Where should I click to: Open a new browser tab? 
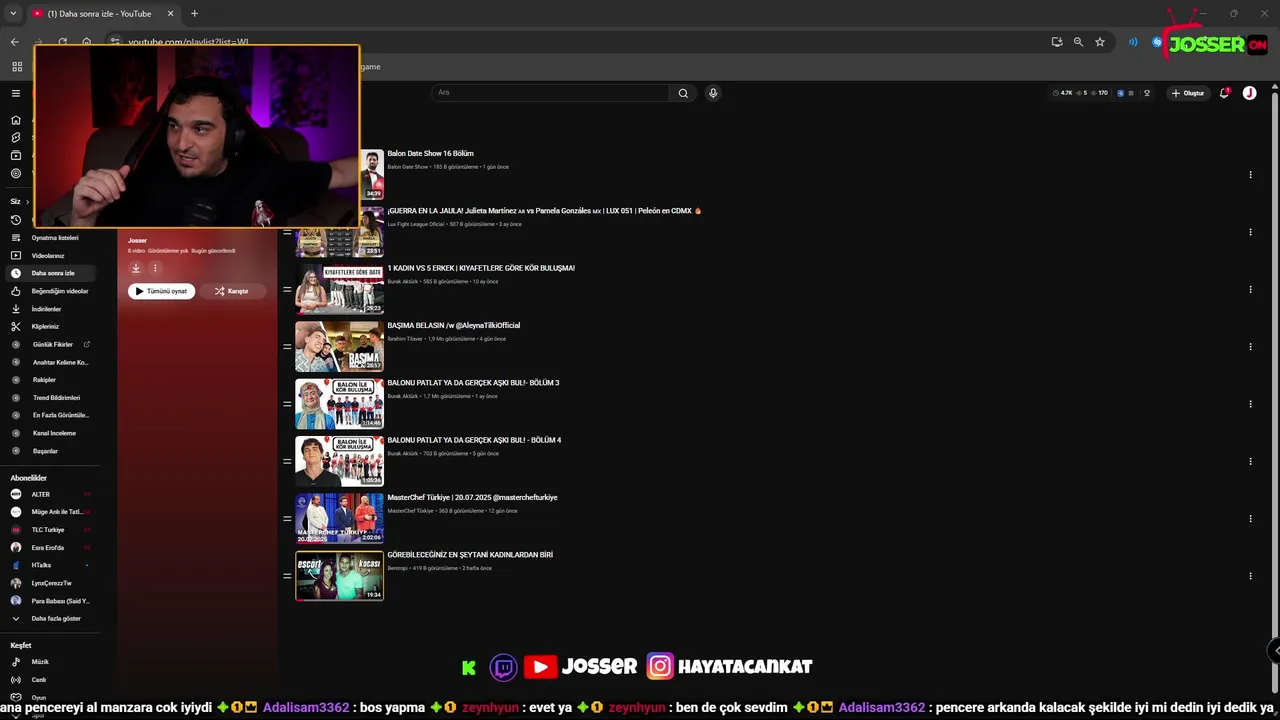194,13
